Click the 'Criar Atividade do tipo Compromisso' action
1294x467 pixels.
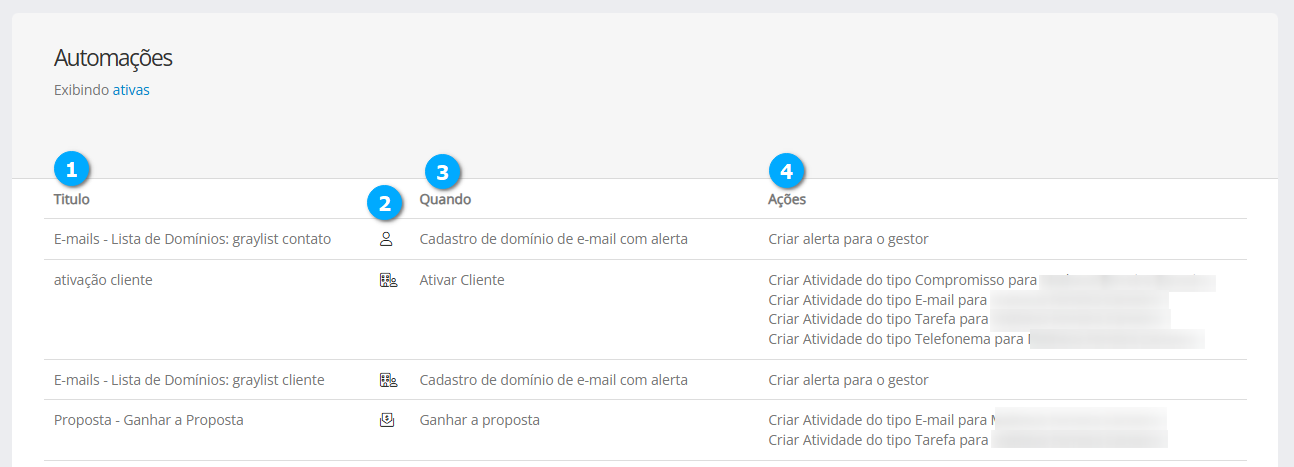(x=900, y=280)
